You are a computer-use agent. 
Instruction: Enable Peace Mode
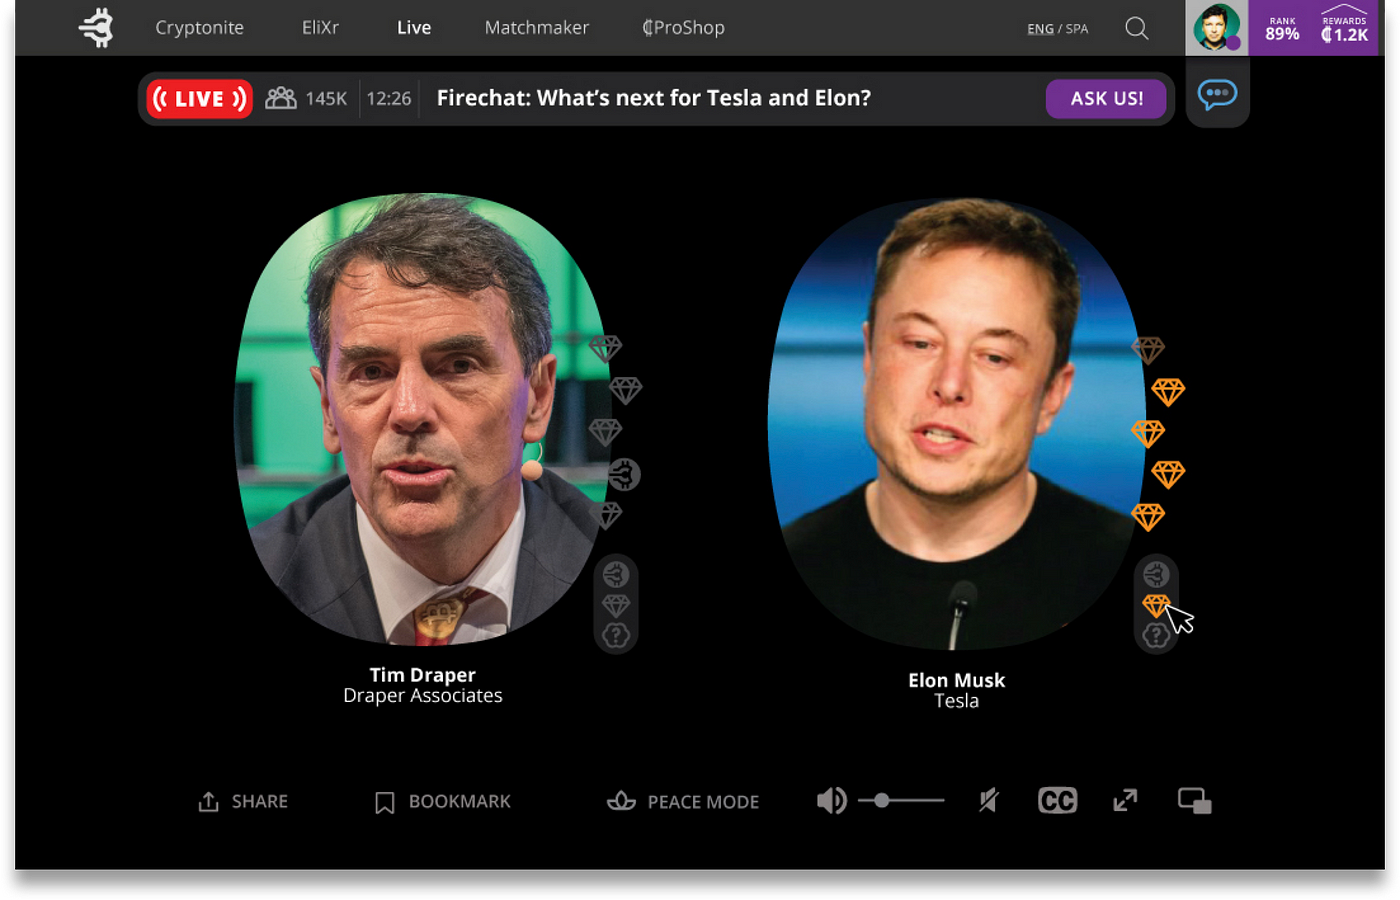tap(684, 802)
